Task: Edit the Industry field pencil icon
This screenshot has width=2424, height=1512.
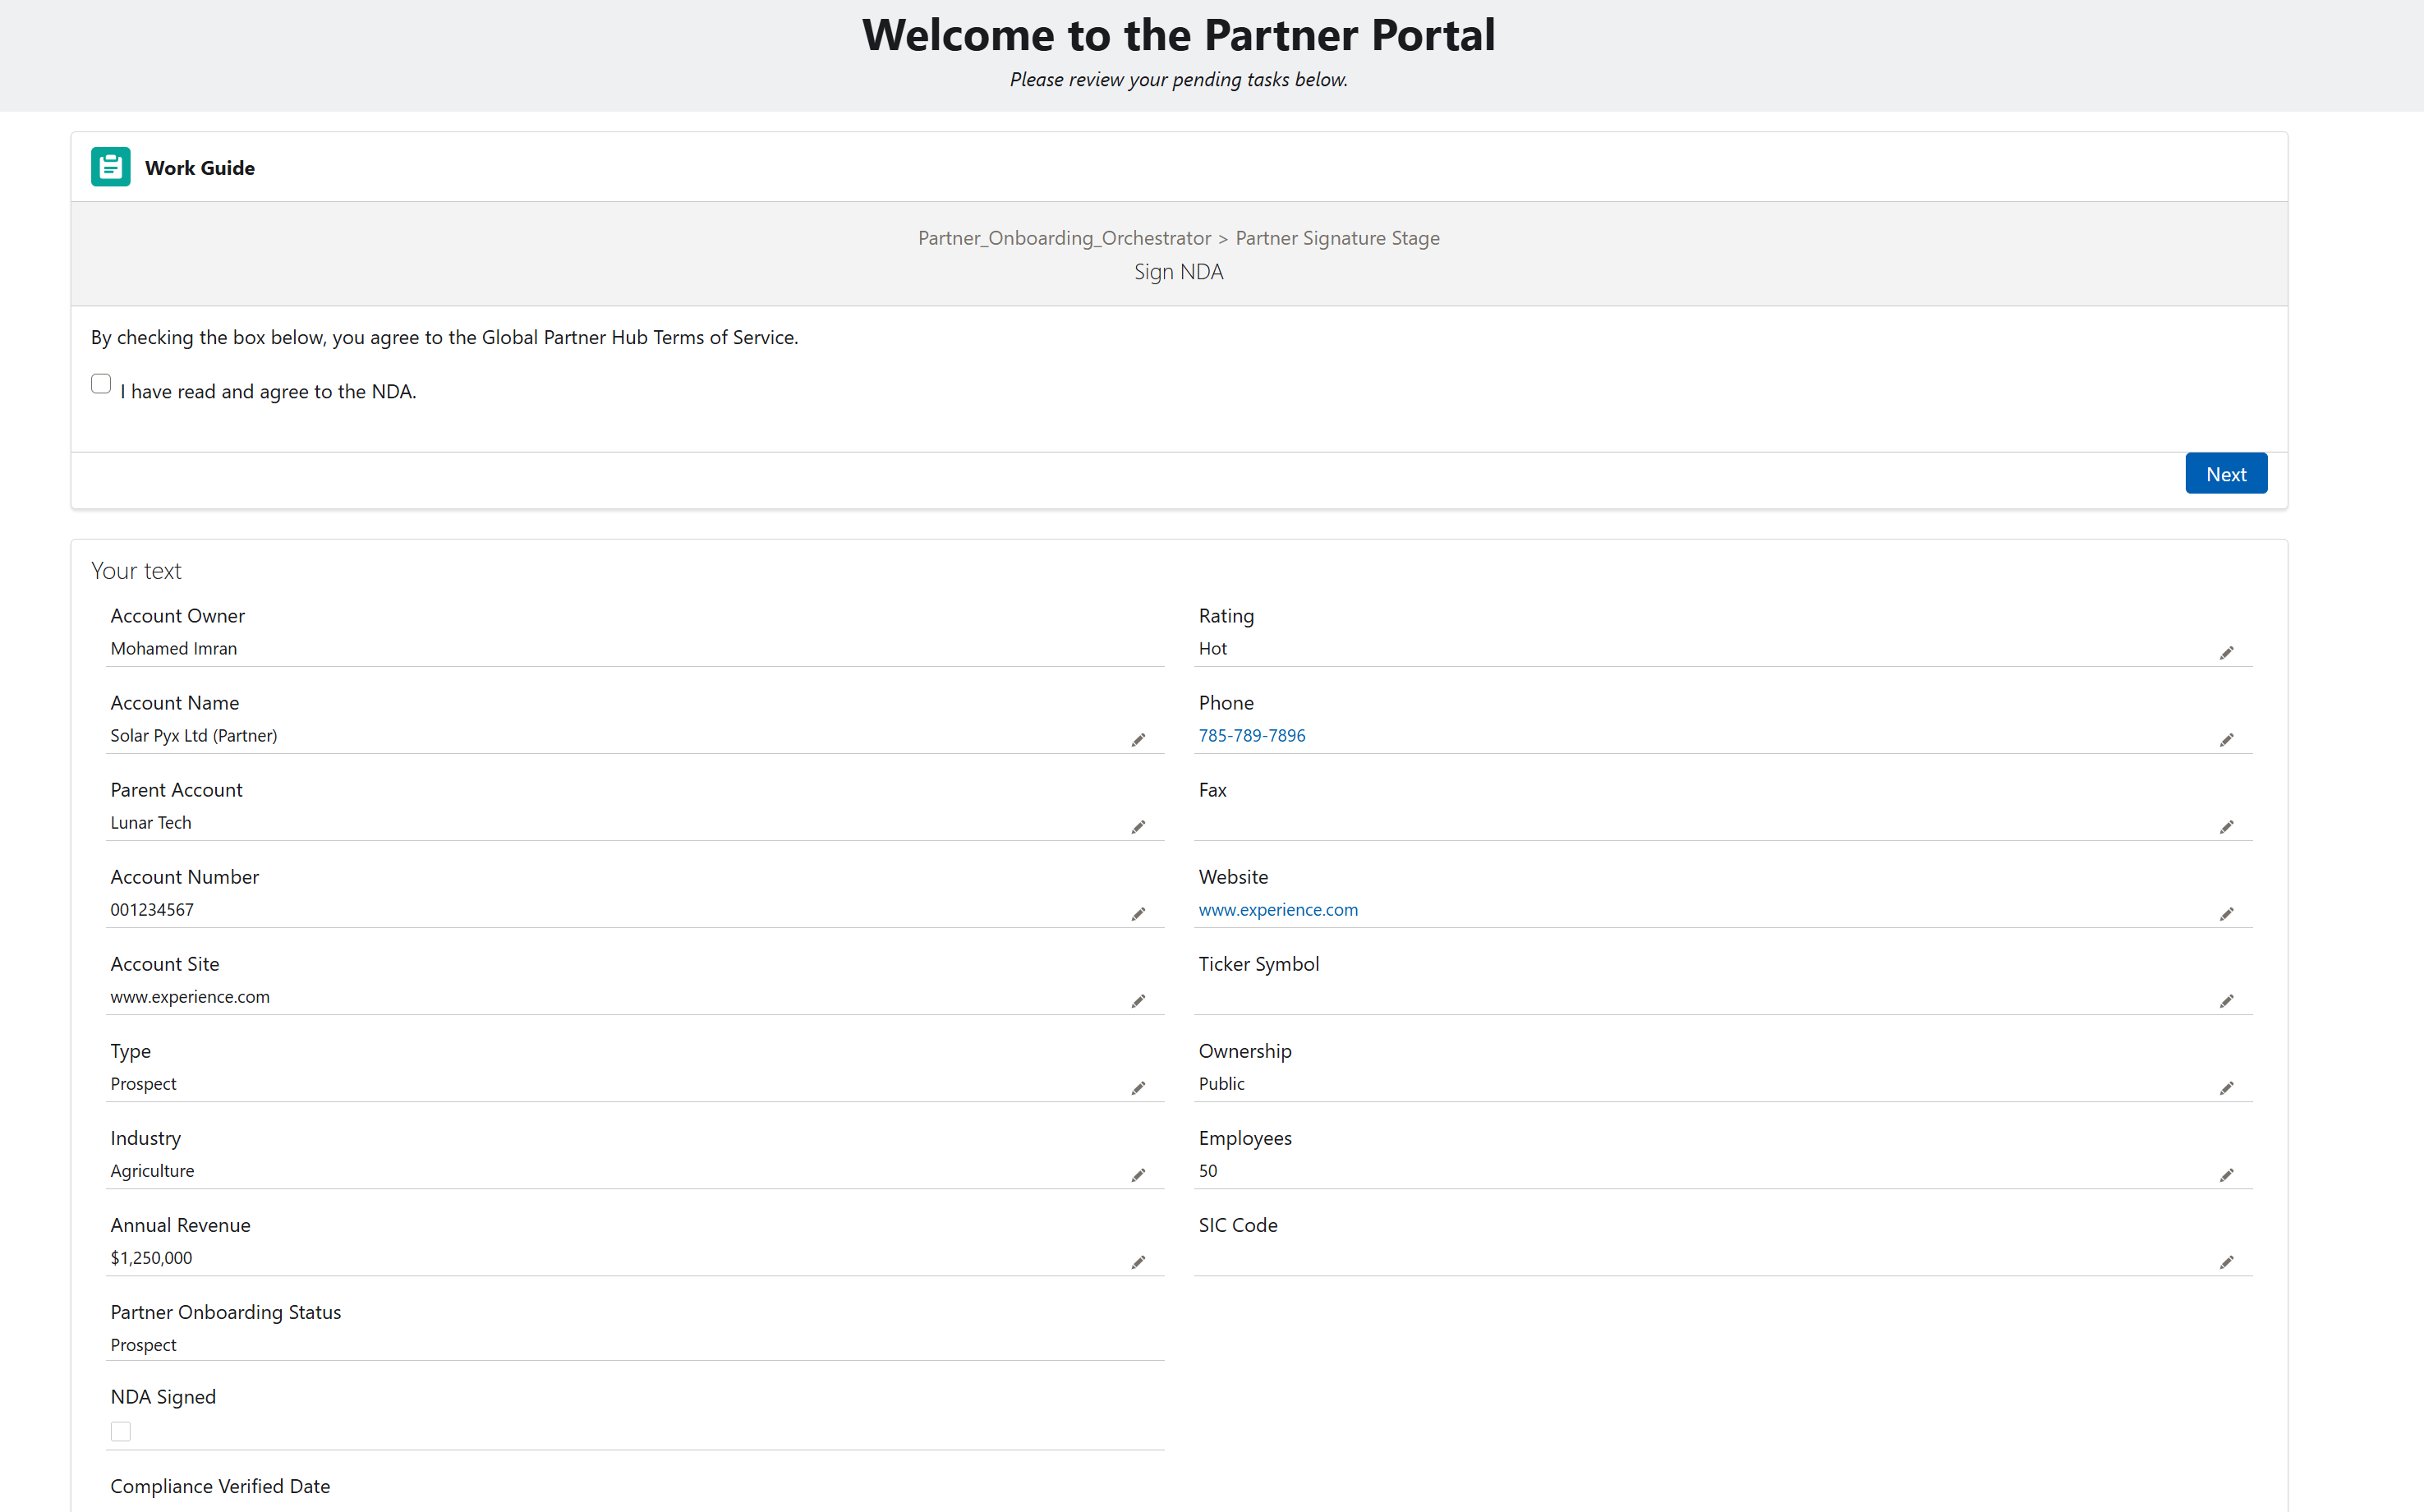Action: (1138, 1175)
